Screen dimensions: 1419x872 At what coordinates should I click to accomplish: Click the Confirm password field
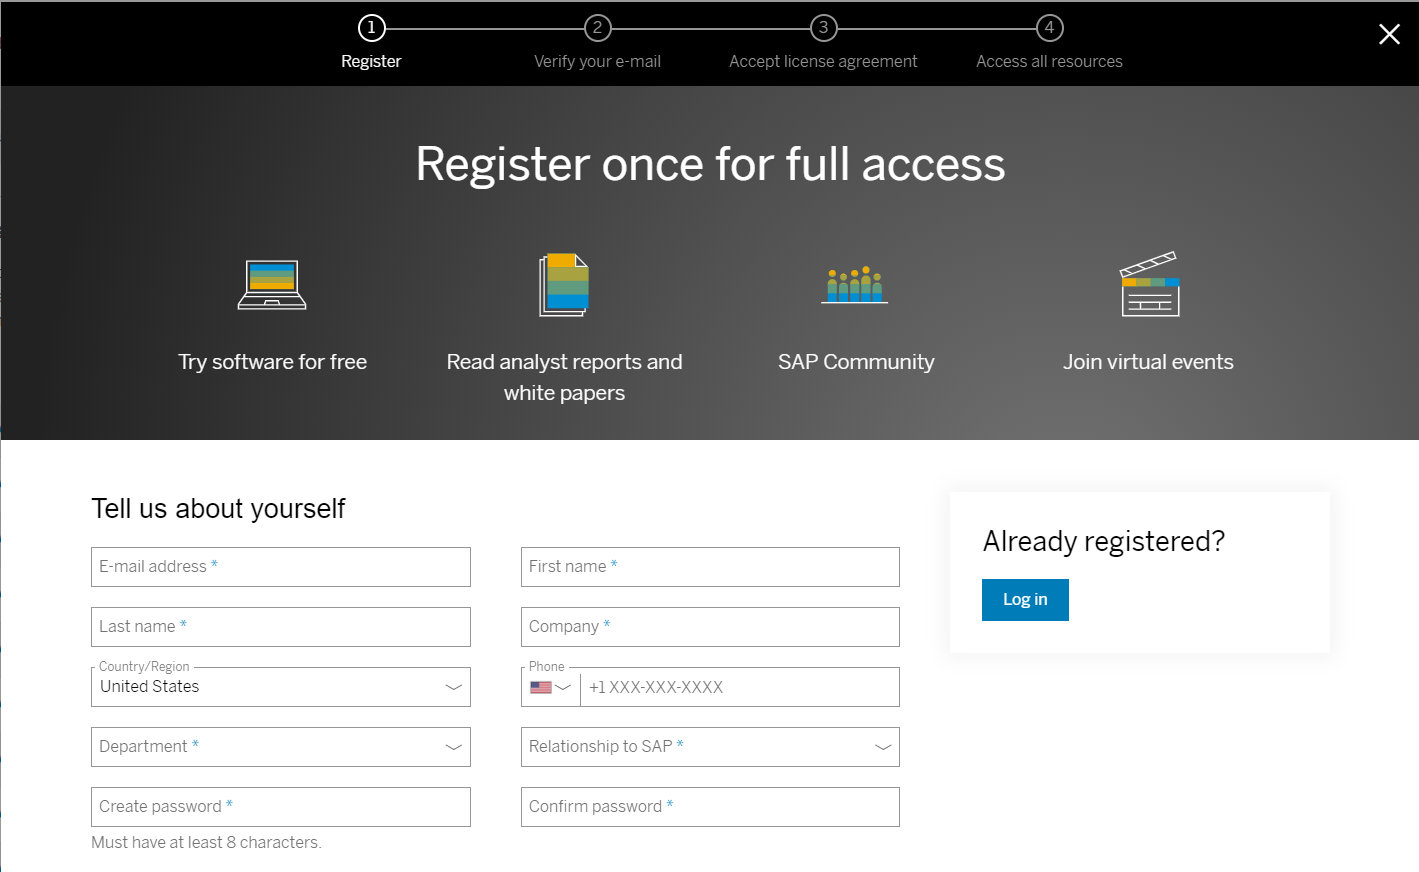click(x=710, y=807)
